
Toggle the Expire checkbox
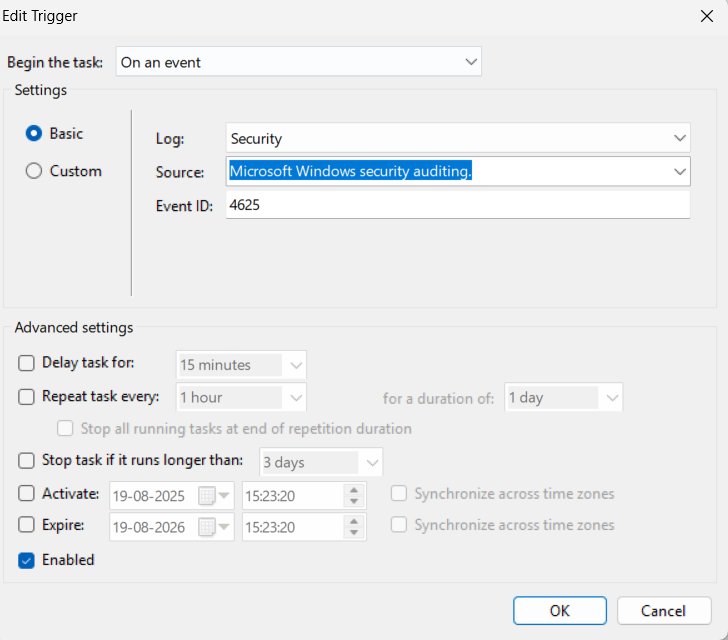point(27,525)
